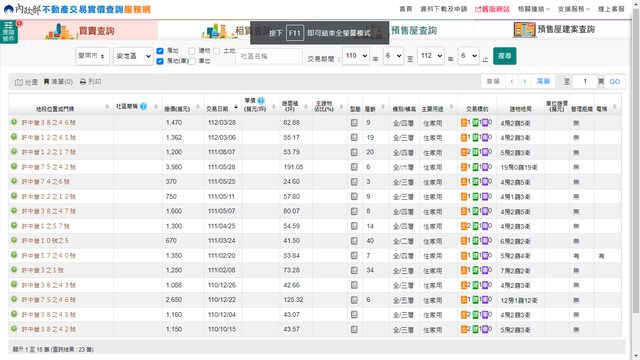Switch to 預售屋查詢 tab
Viewport: 640px width, 360px height.
(413, 30)
